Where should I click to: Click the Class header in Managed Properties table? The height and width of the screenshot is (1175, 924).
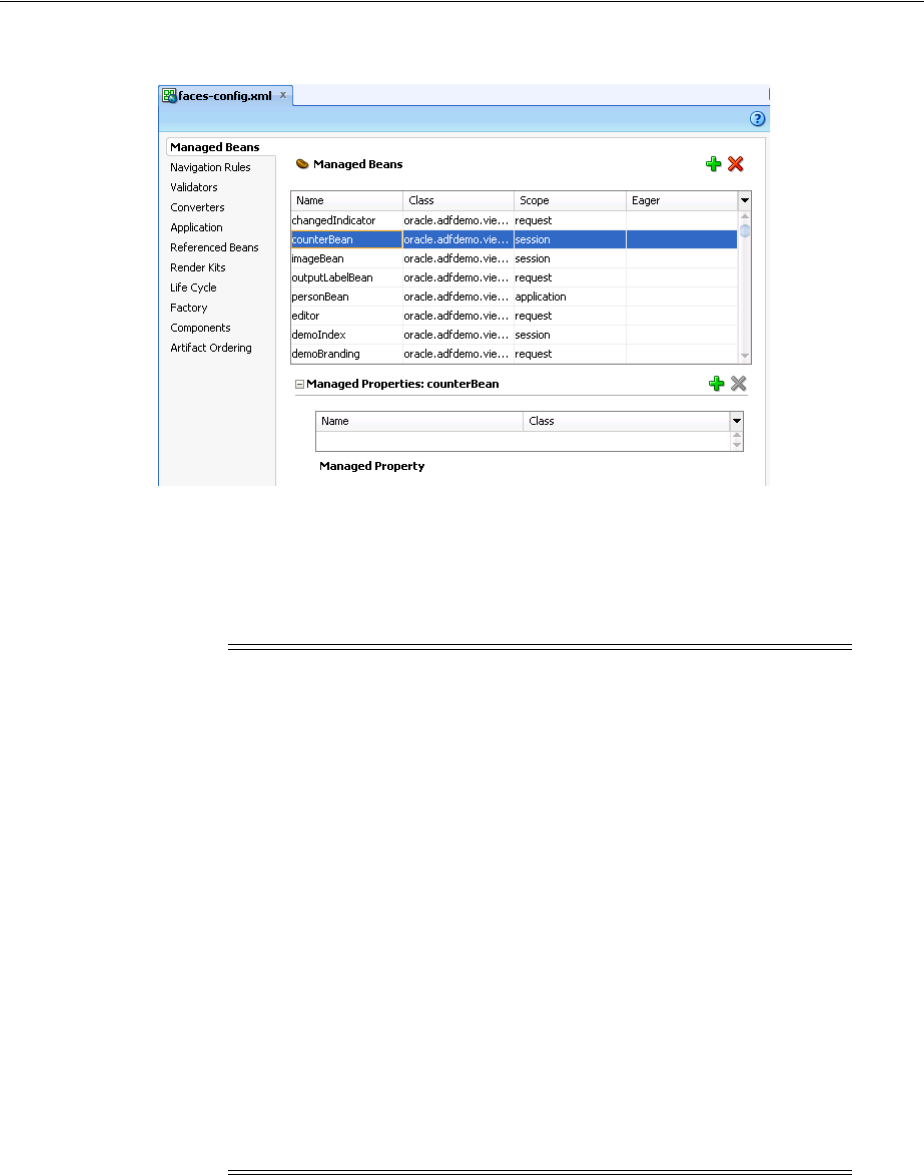627,421
